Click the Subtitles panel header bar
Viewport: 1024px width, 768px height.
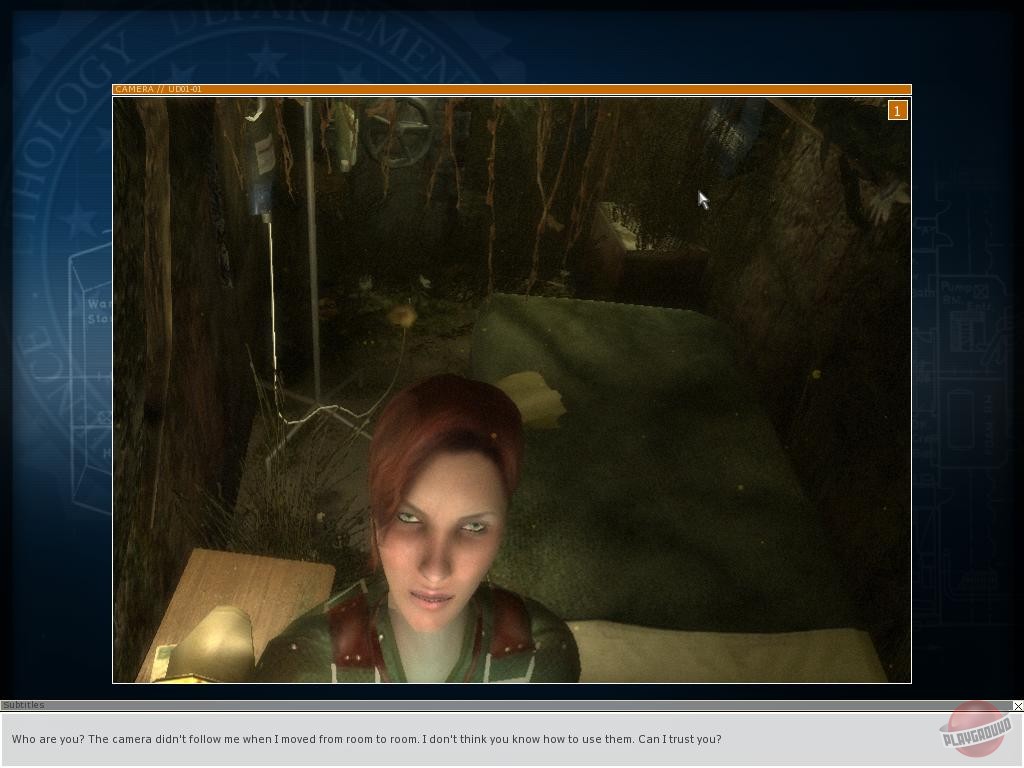(x=500, y=706)
